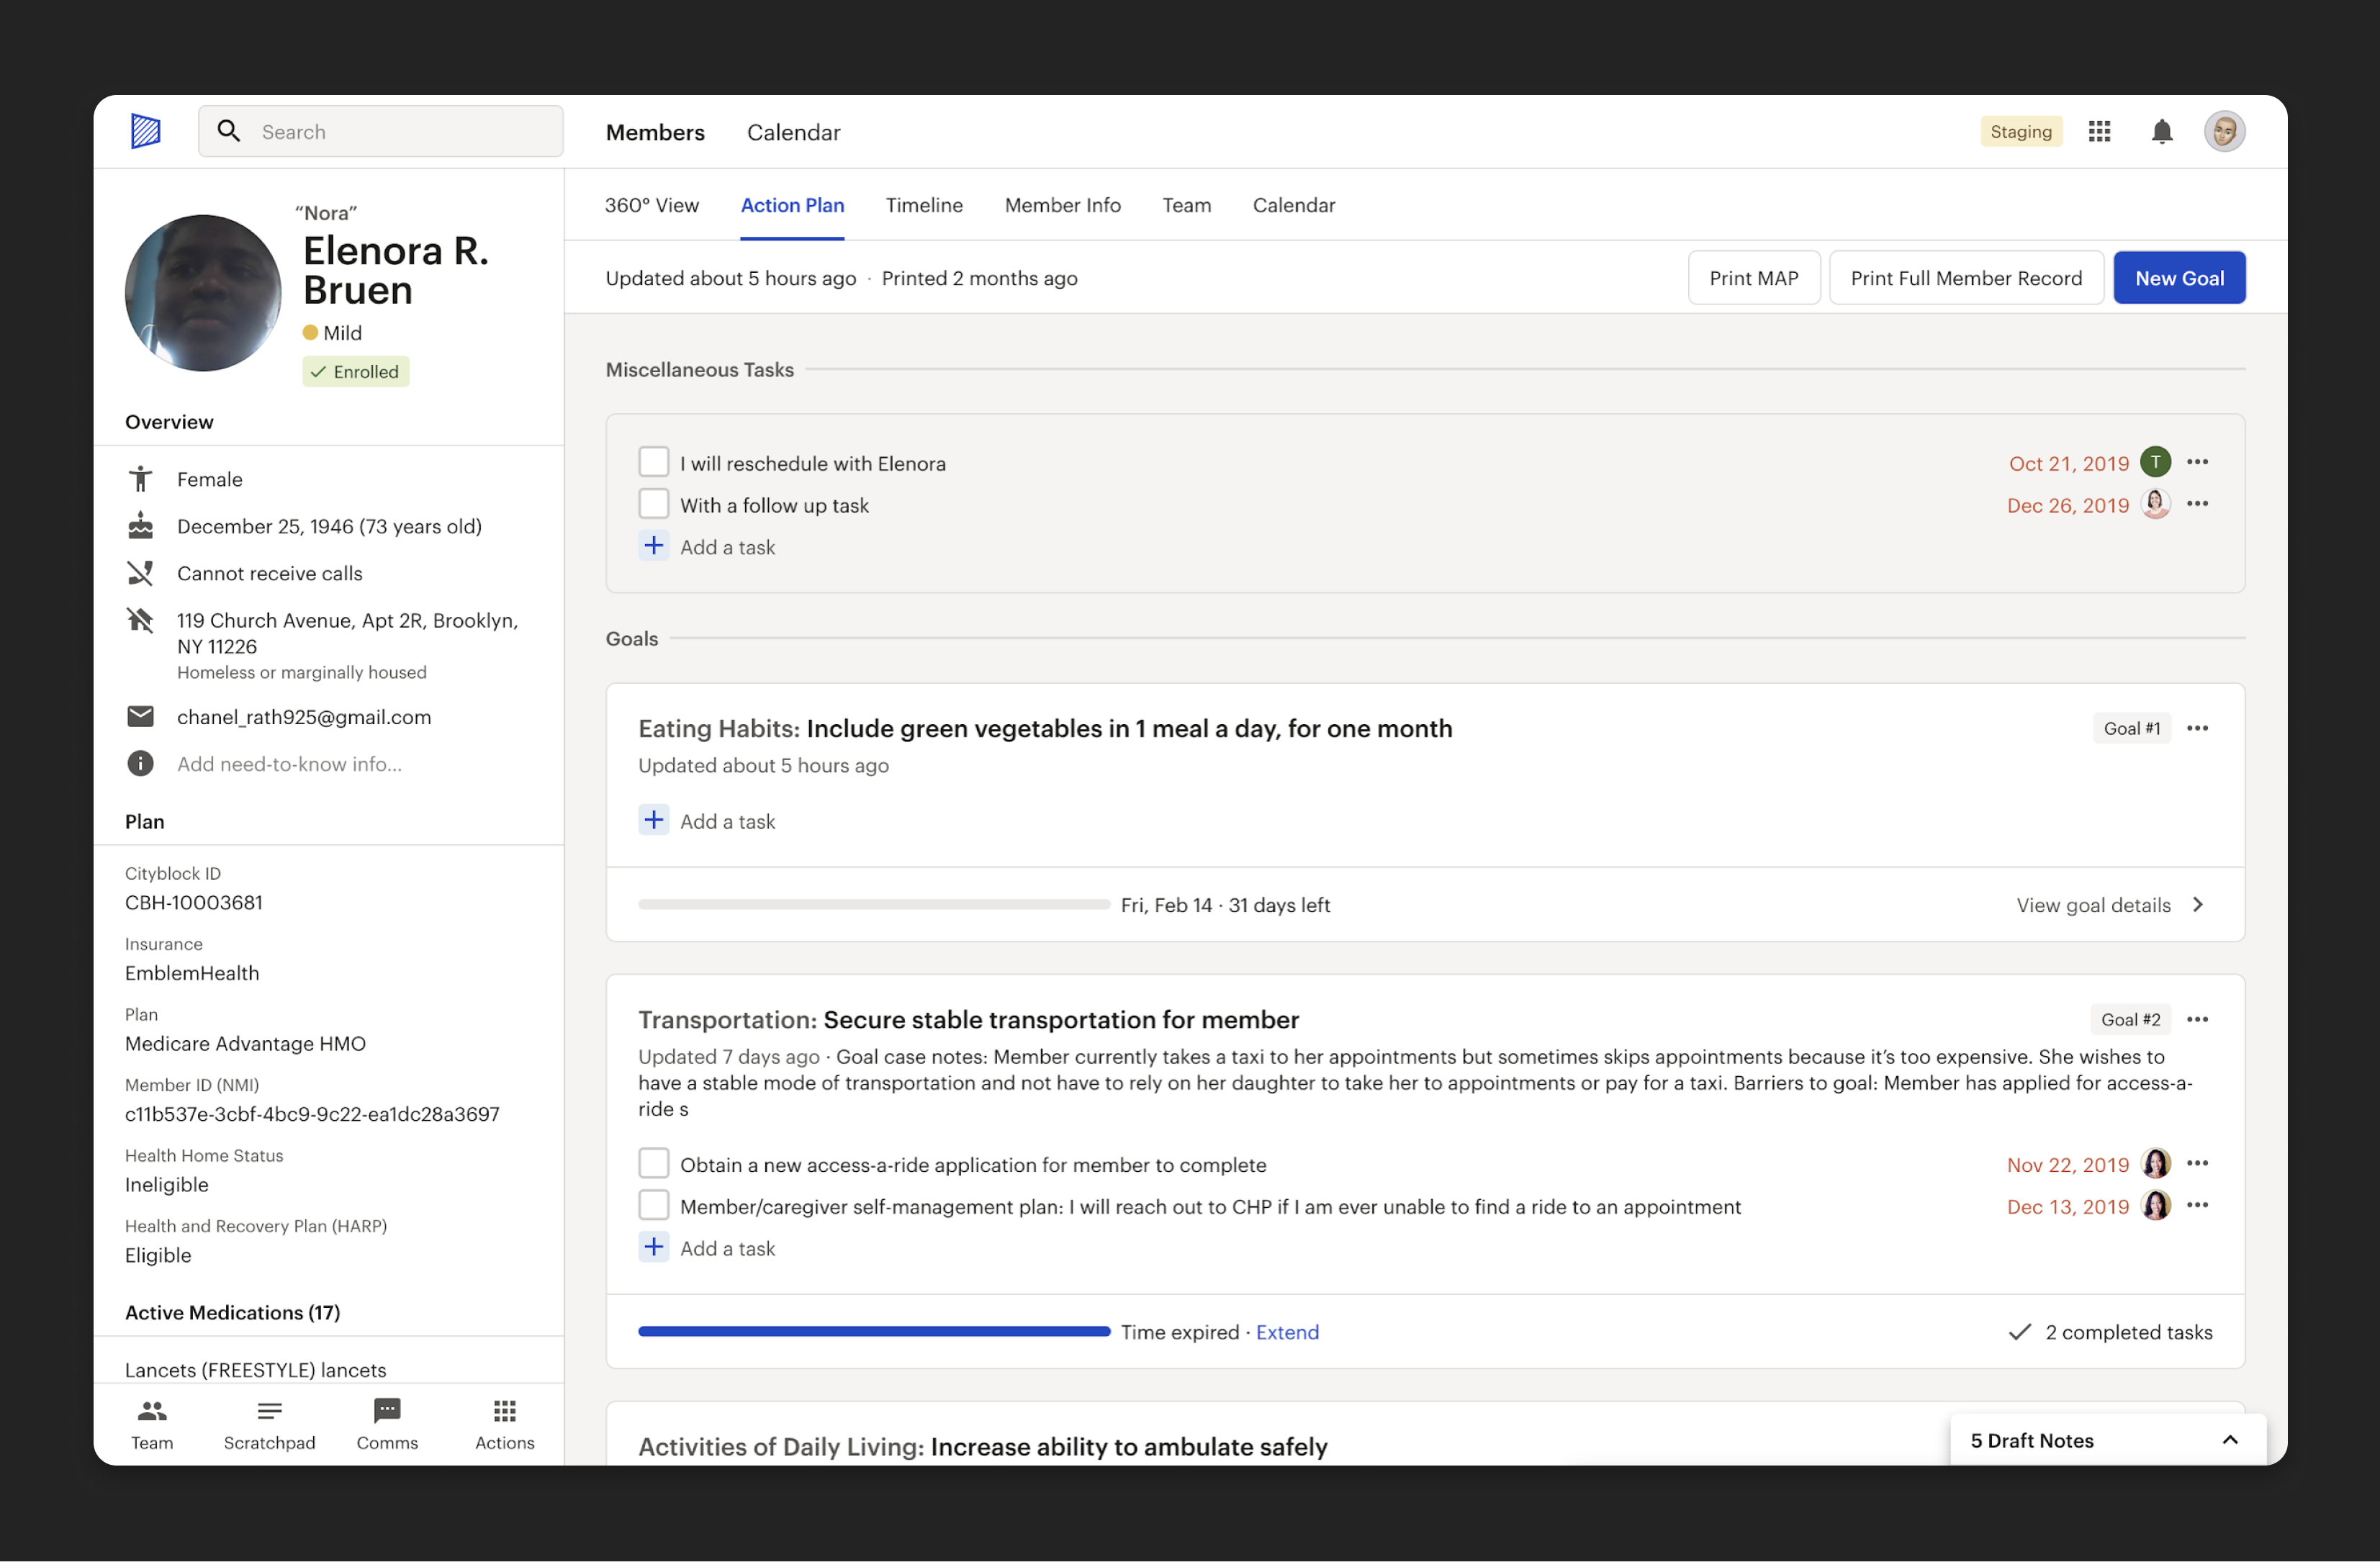This screenshot has height=1562, width=2380.
Task: Go to Members in top navigation
Action: (655, 132)
